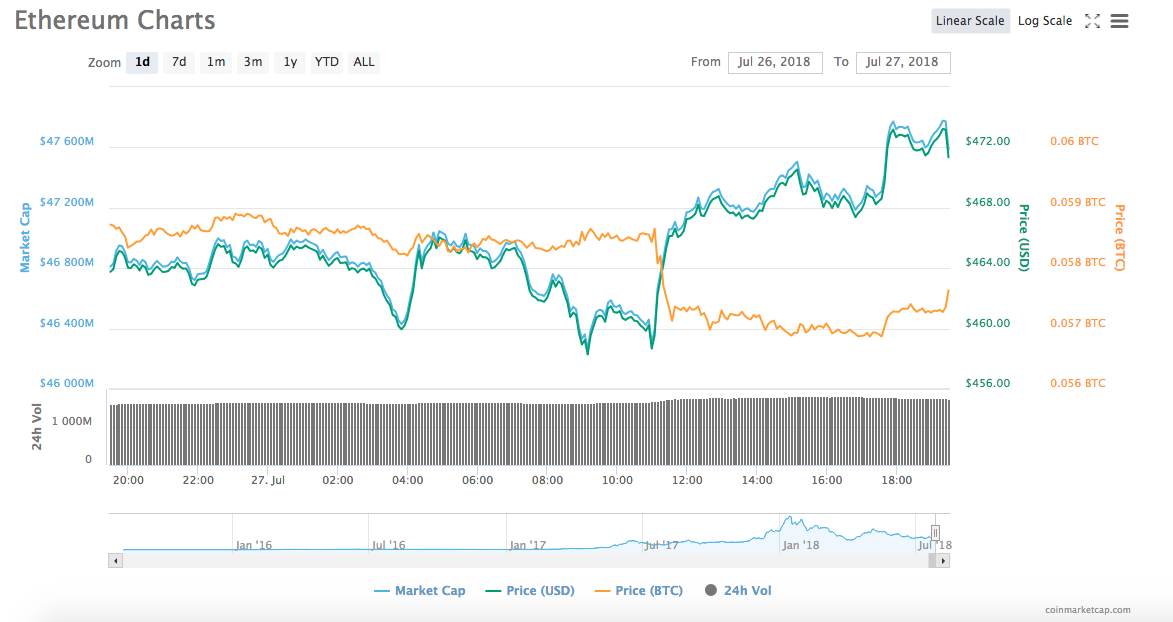Click the Ethereum Charts heading
The height and width of the screenshot is (622, 1173).
tap(114, 20)
